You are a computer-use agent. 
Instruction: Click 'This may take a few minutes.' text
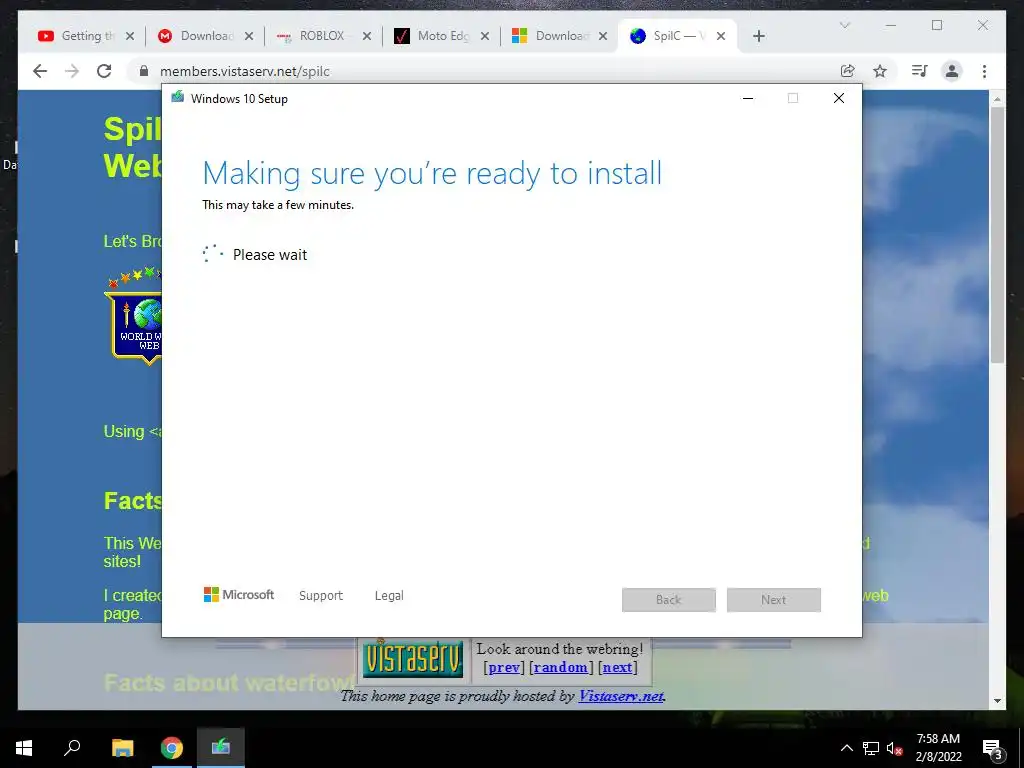278,205
